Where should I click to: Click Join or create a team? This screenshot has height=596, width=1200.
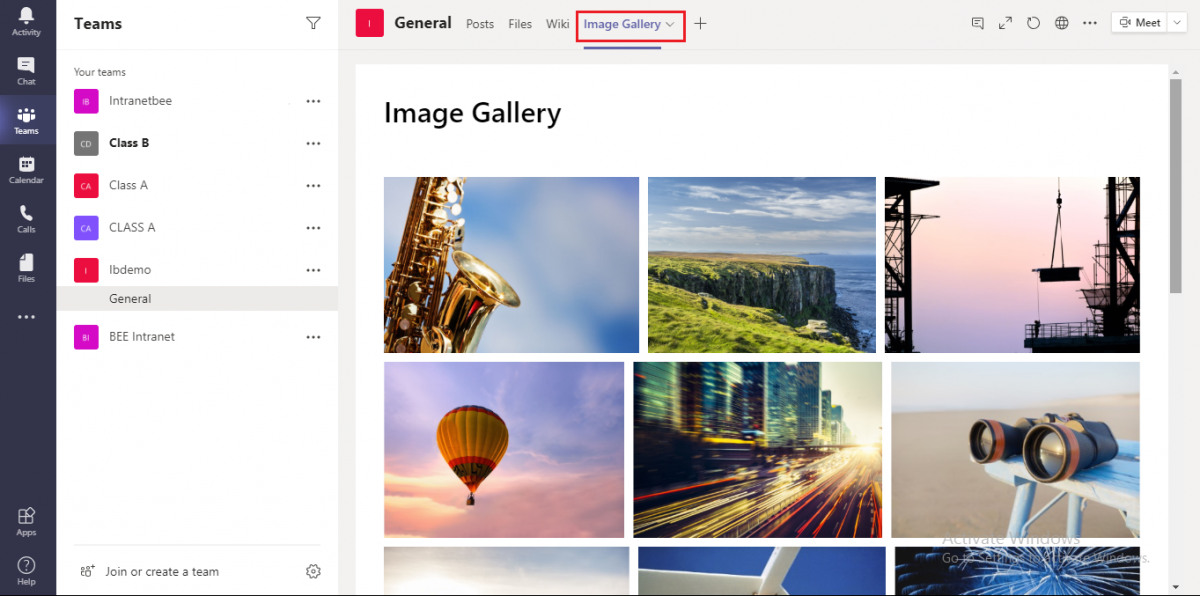(162, 572)
